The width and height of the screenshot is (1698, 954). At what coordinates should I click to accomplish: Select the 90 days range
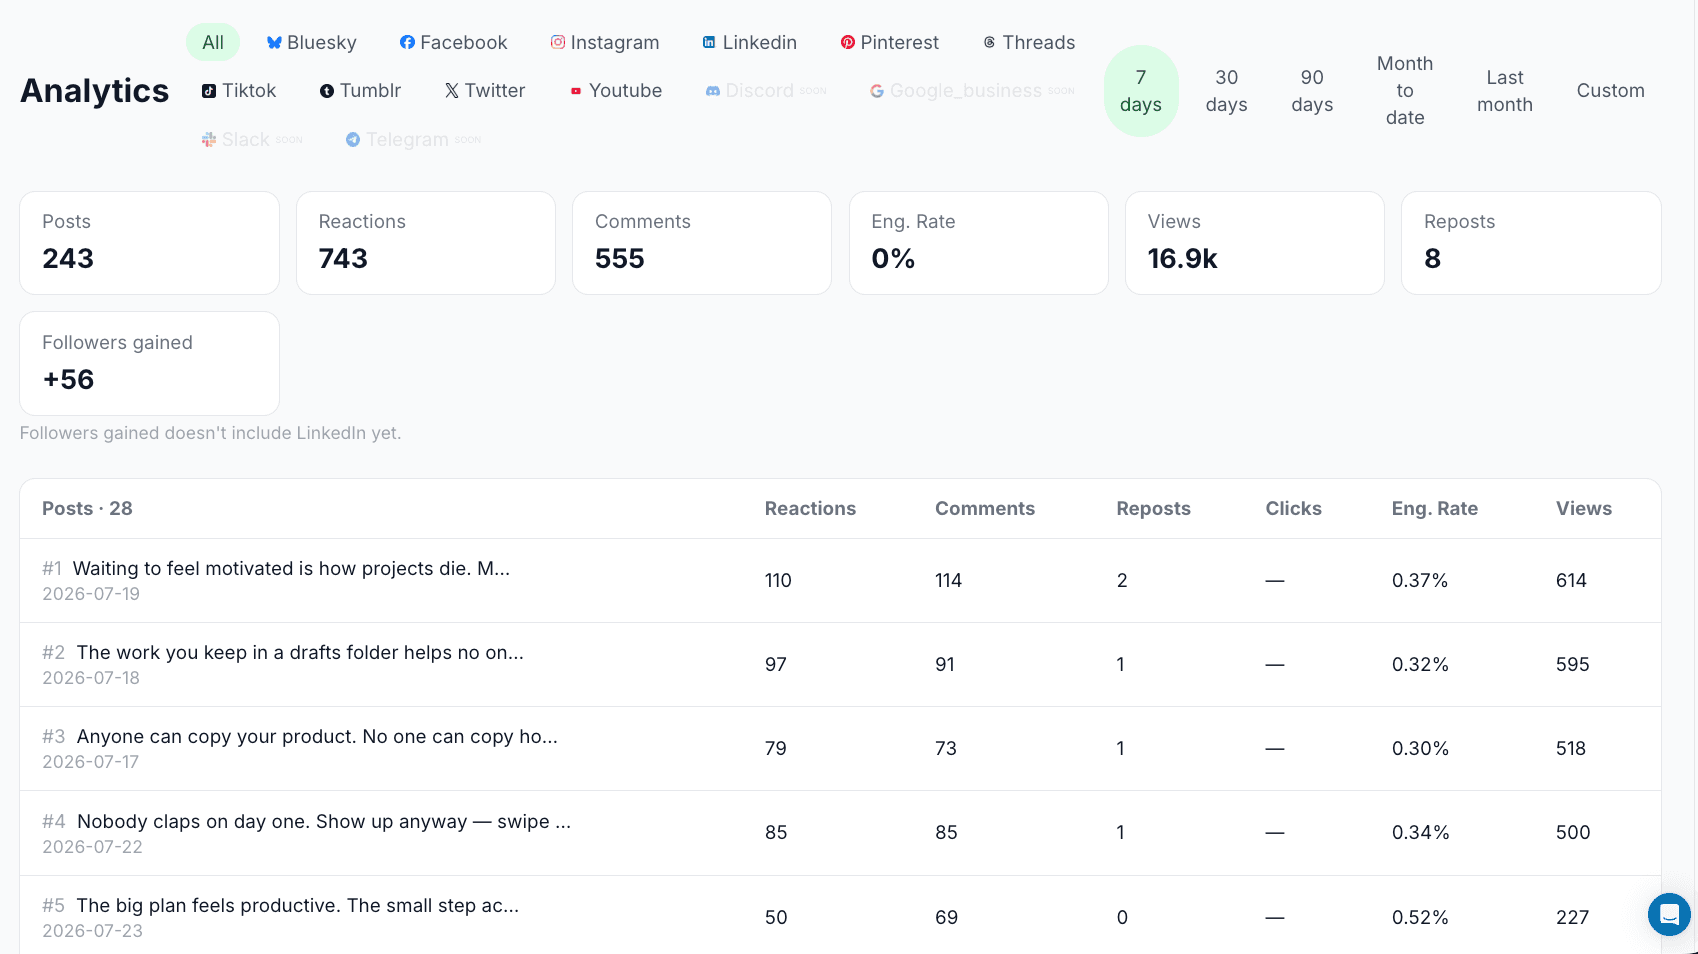click(x=1312, y=91)
